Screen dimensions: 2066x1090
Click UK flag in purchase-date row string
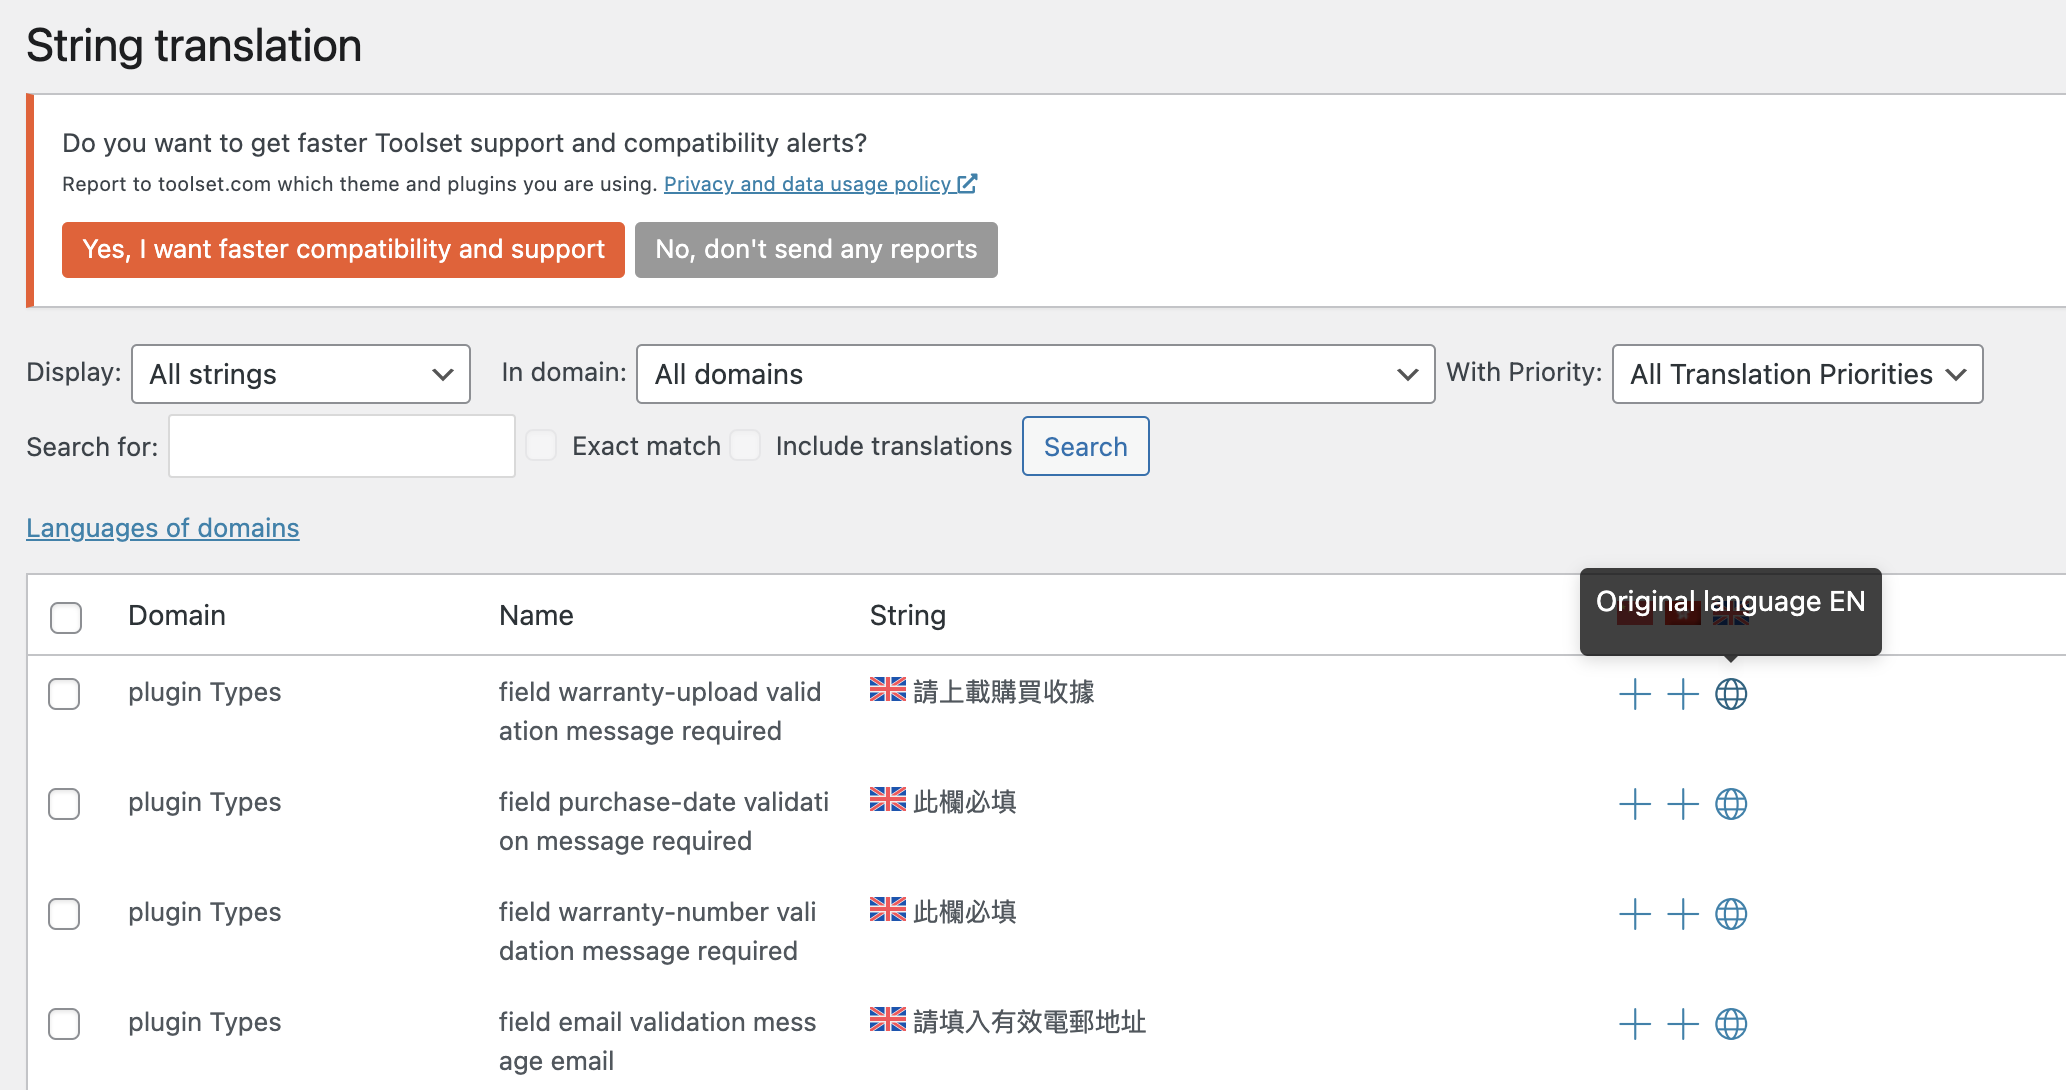coord(887,799)
